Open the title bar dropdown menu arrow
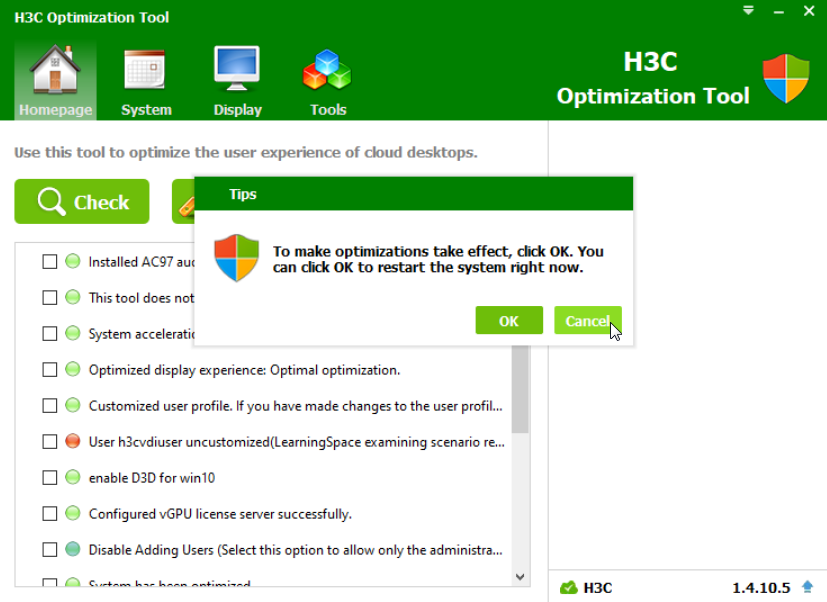 [748, 11]
